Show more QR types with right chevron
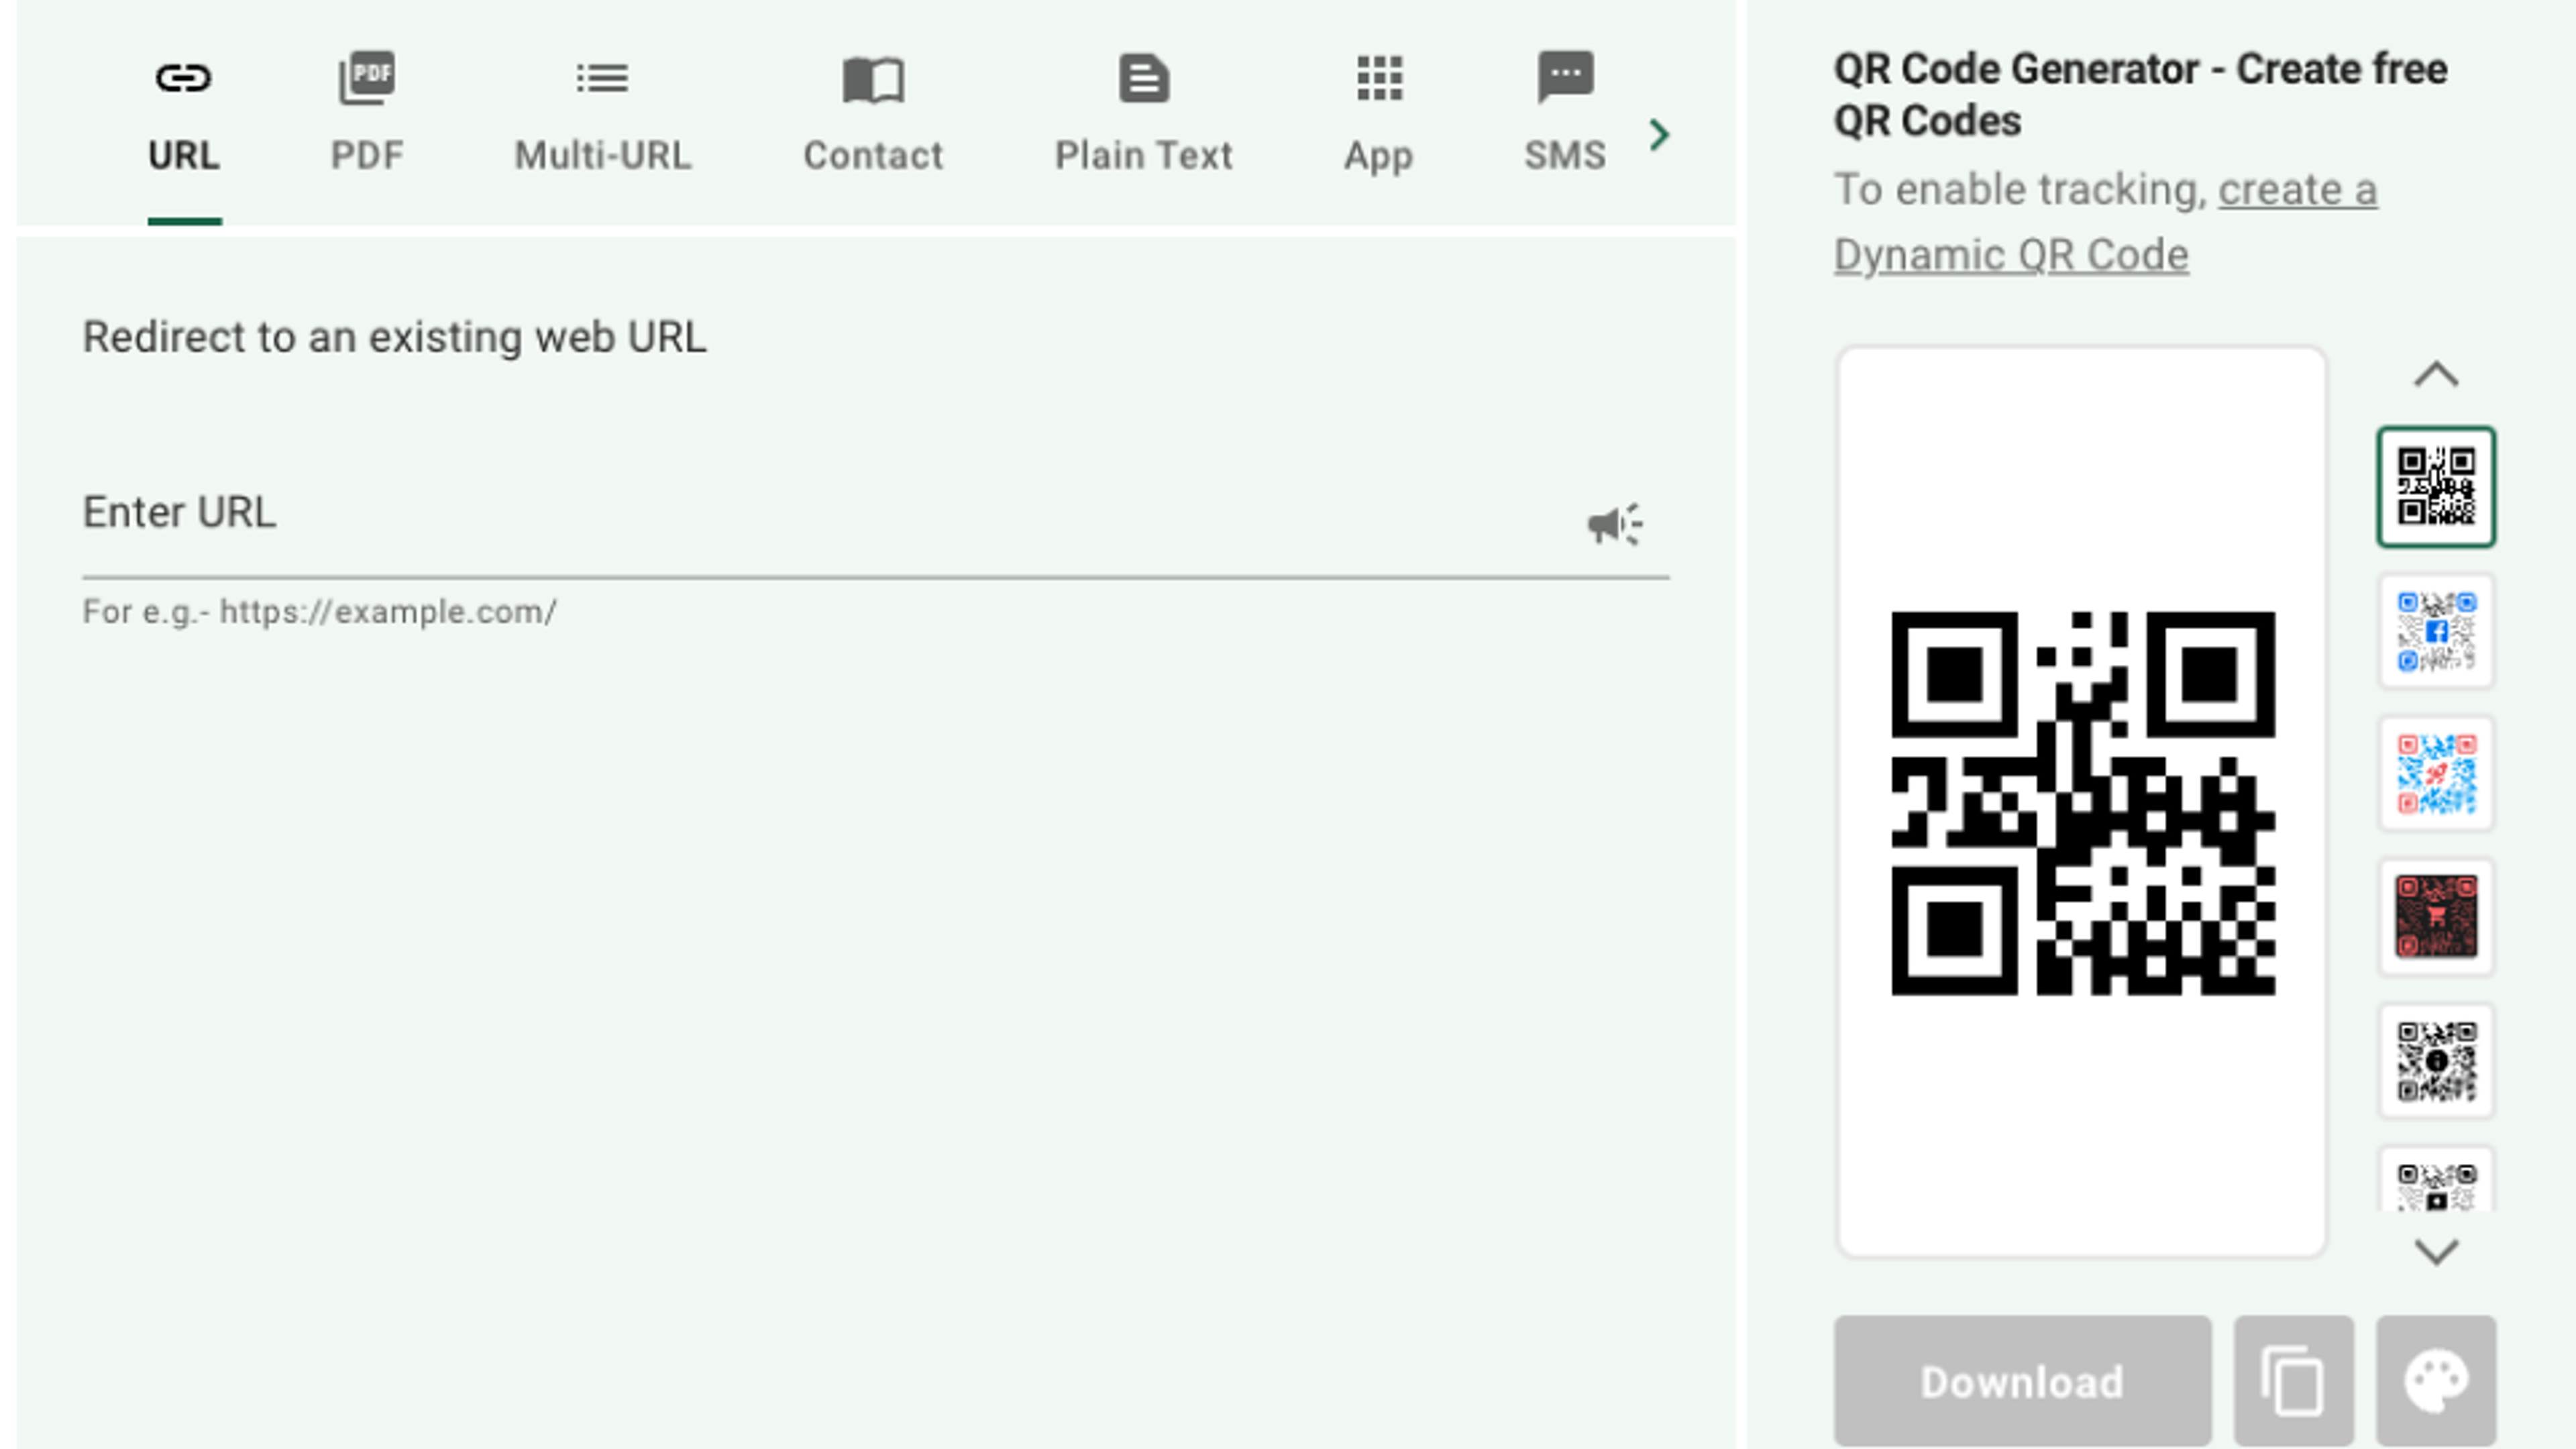The image size is (2576, 1449). pyautogui.click(x=1659, y=135)
